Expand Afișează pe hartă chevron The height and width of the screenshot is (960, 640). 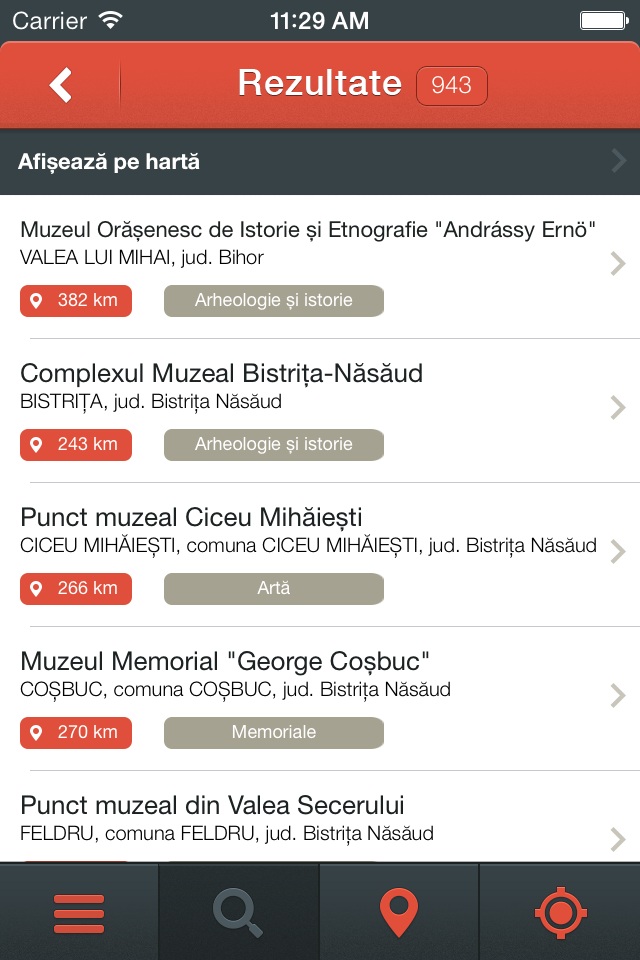[x=619, y=161]
